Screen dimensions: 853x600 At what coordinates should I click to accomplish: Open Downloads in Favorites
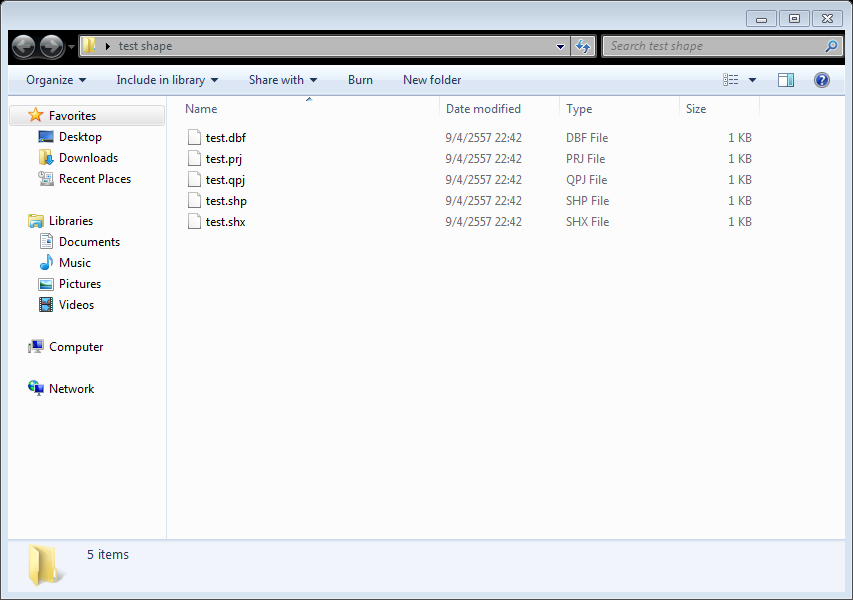[x=88, y=158]
